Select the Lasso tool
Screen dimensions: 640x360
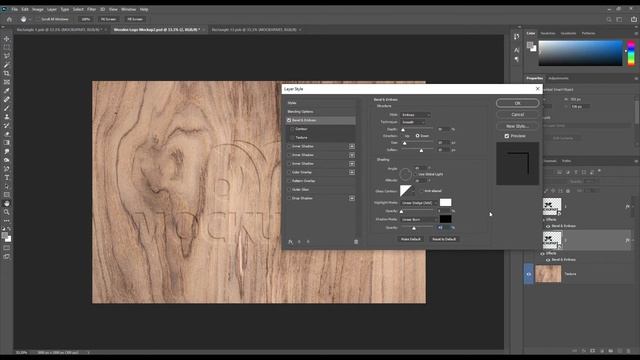[7, 56]
